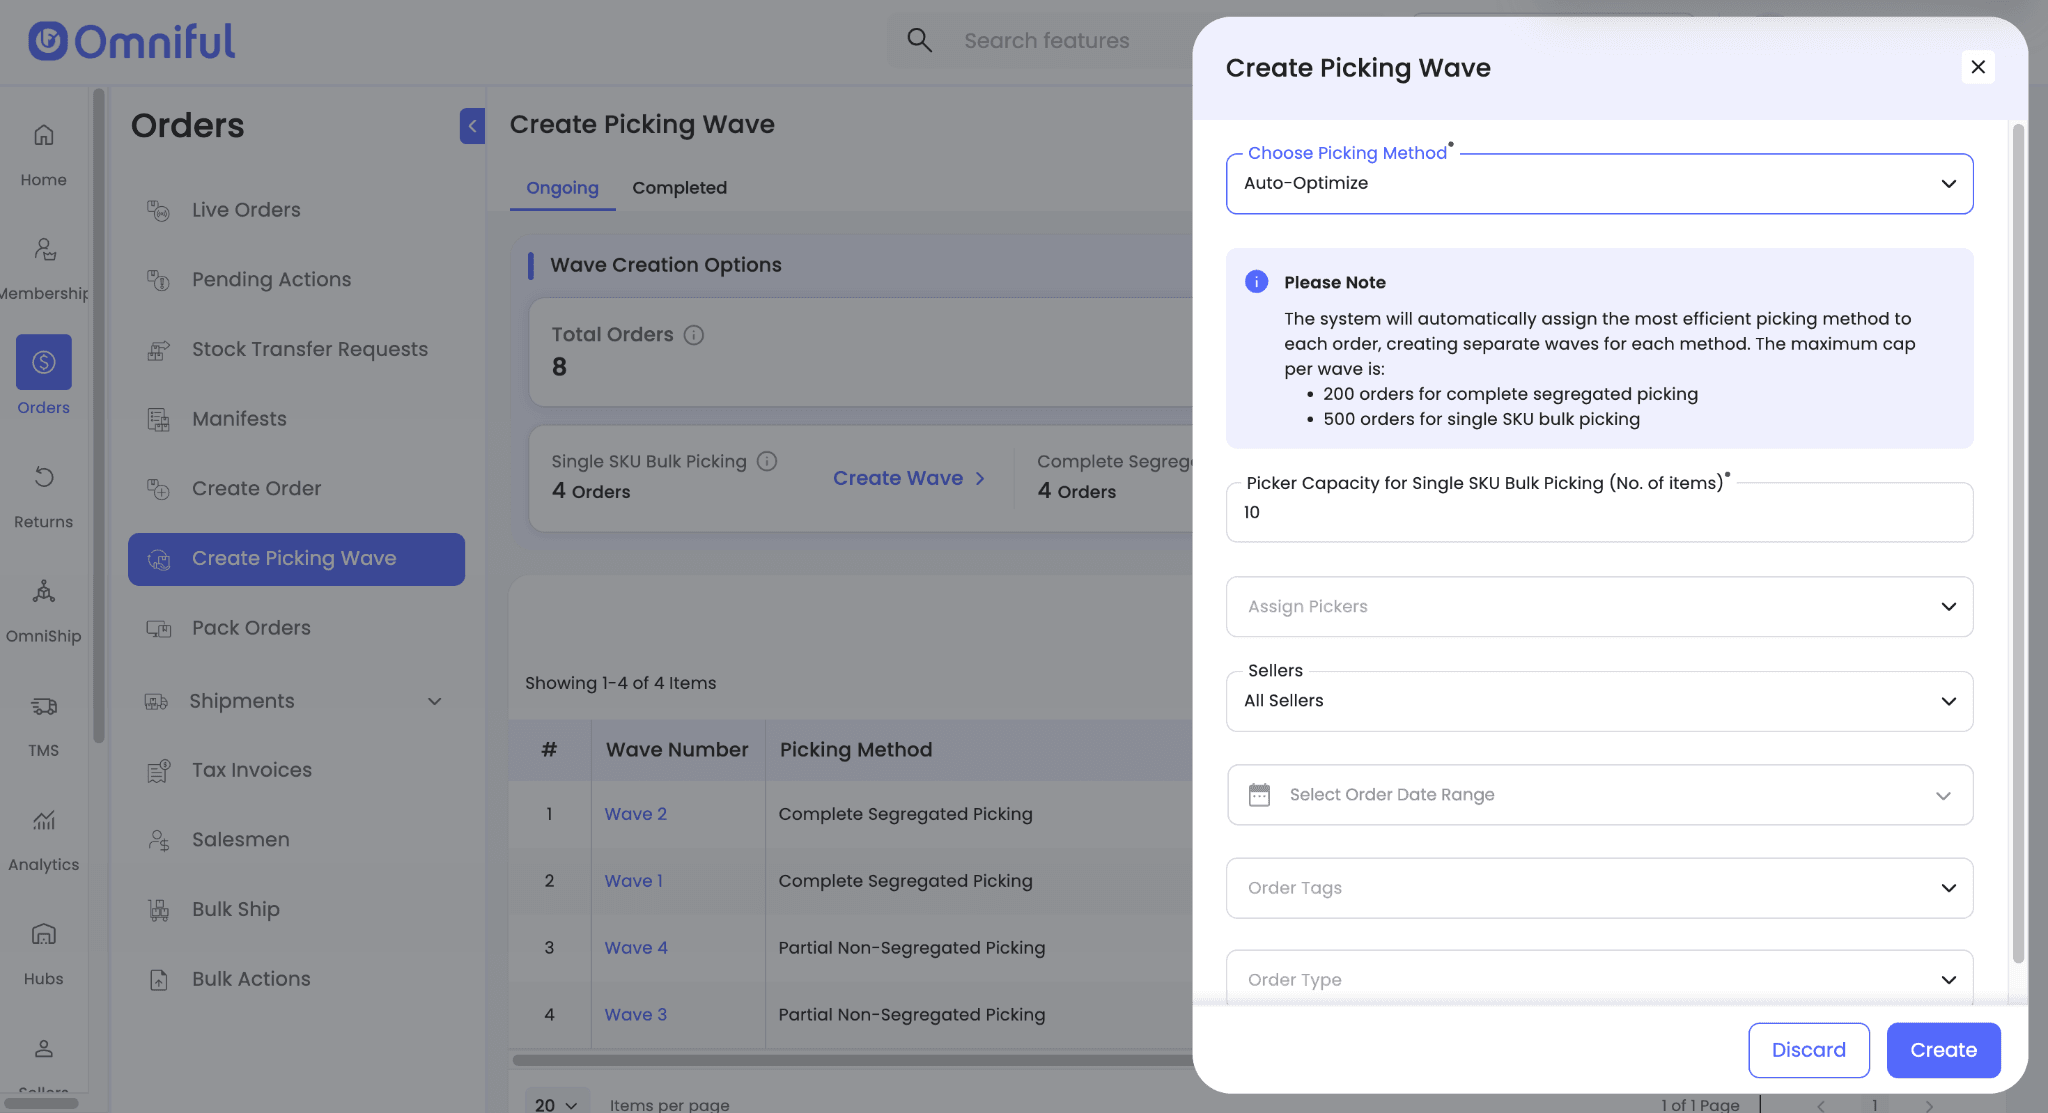This screenshot has height=1113, width=2048.
Task: Switch to the Completed tab
Action: [679, 188]
